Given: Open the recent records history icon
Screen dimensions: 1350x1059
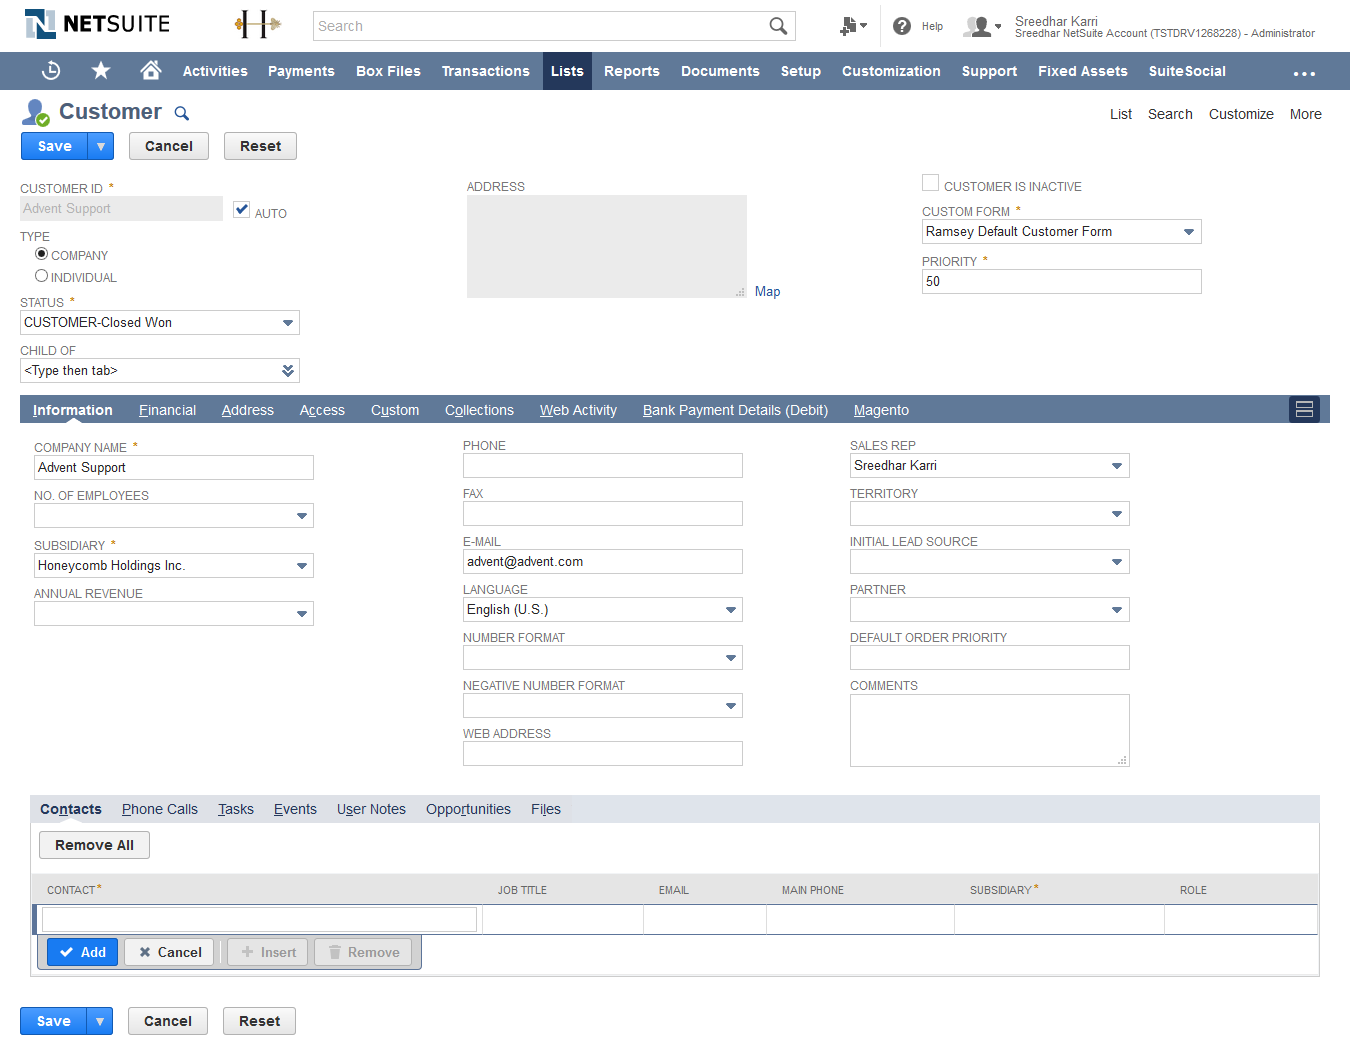Looking at the screenshot, I should [51, 71].
